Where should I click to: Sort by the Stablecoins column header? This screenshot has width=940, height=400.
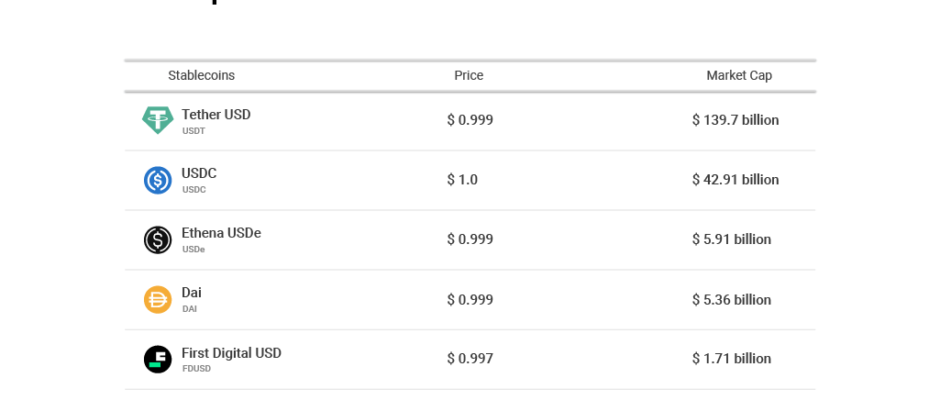[201, 76]
